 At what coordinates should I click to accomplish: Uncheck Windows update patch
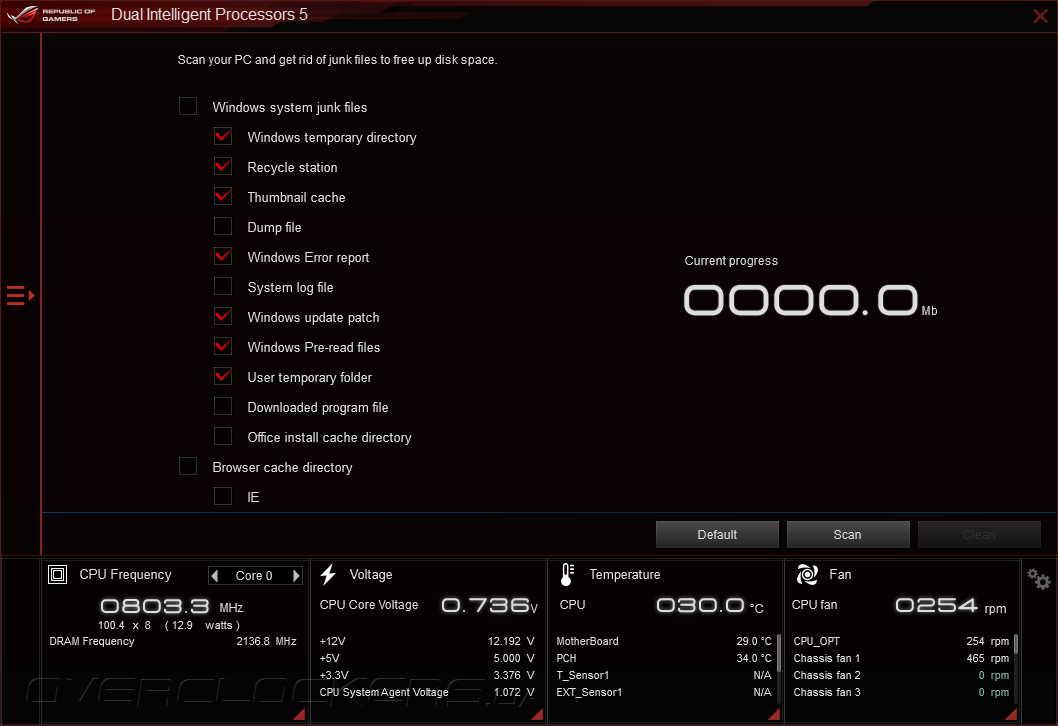pos(223,316)
